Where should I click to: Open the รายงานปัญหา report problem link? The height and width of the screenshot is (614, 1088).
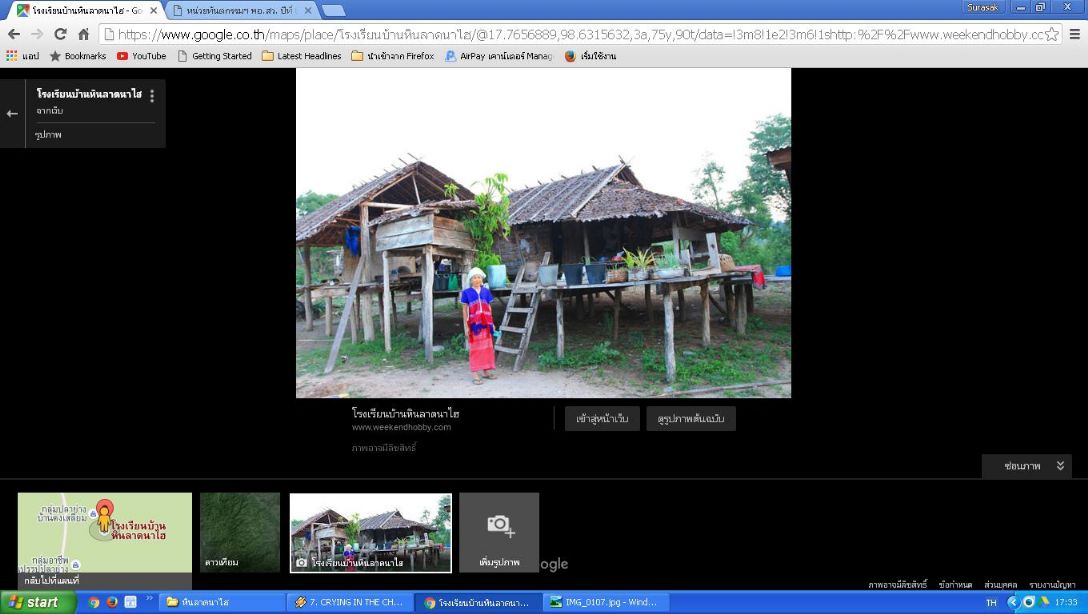pyautogui.click(x=1052, y=585)
